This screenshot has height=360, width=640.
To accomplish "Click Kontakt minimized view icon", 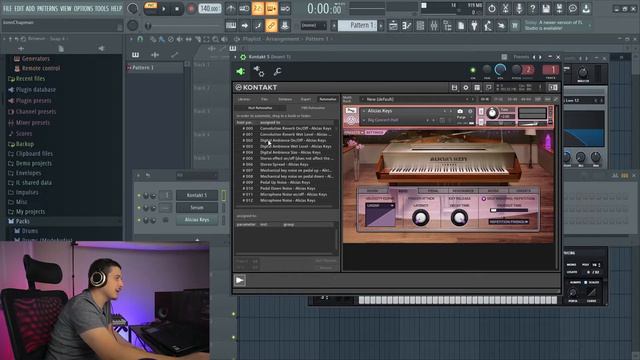I will tap(553, 88).
